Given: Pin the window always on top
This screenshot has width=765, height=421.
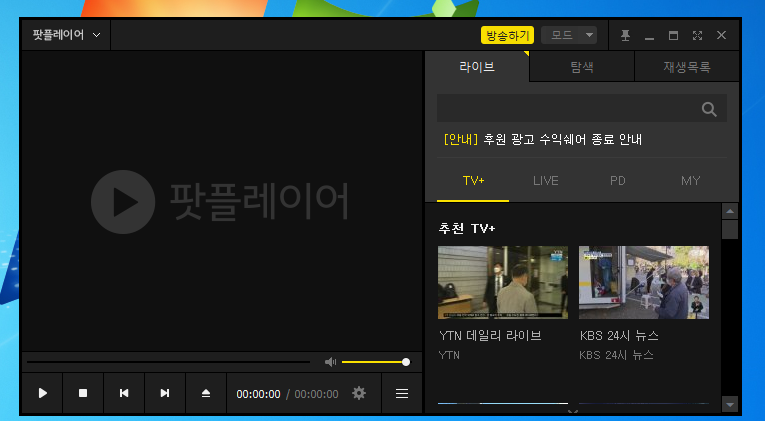Looking at the screenshot, I should click(x=625, y=35).
